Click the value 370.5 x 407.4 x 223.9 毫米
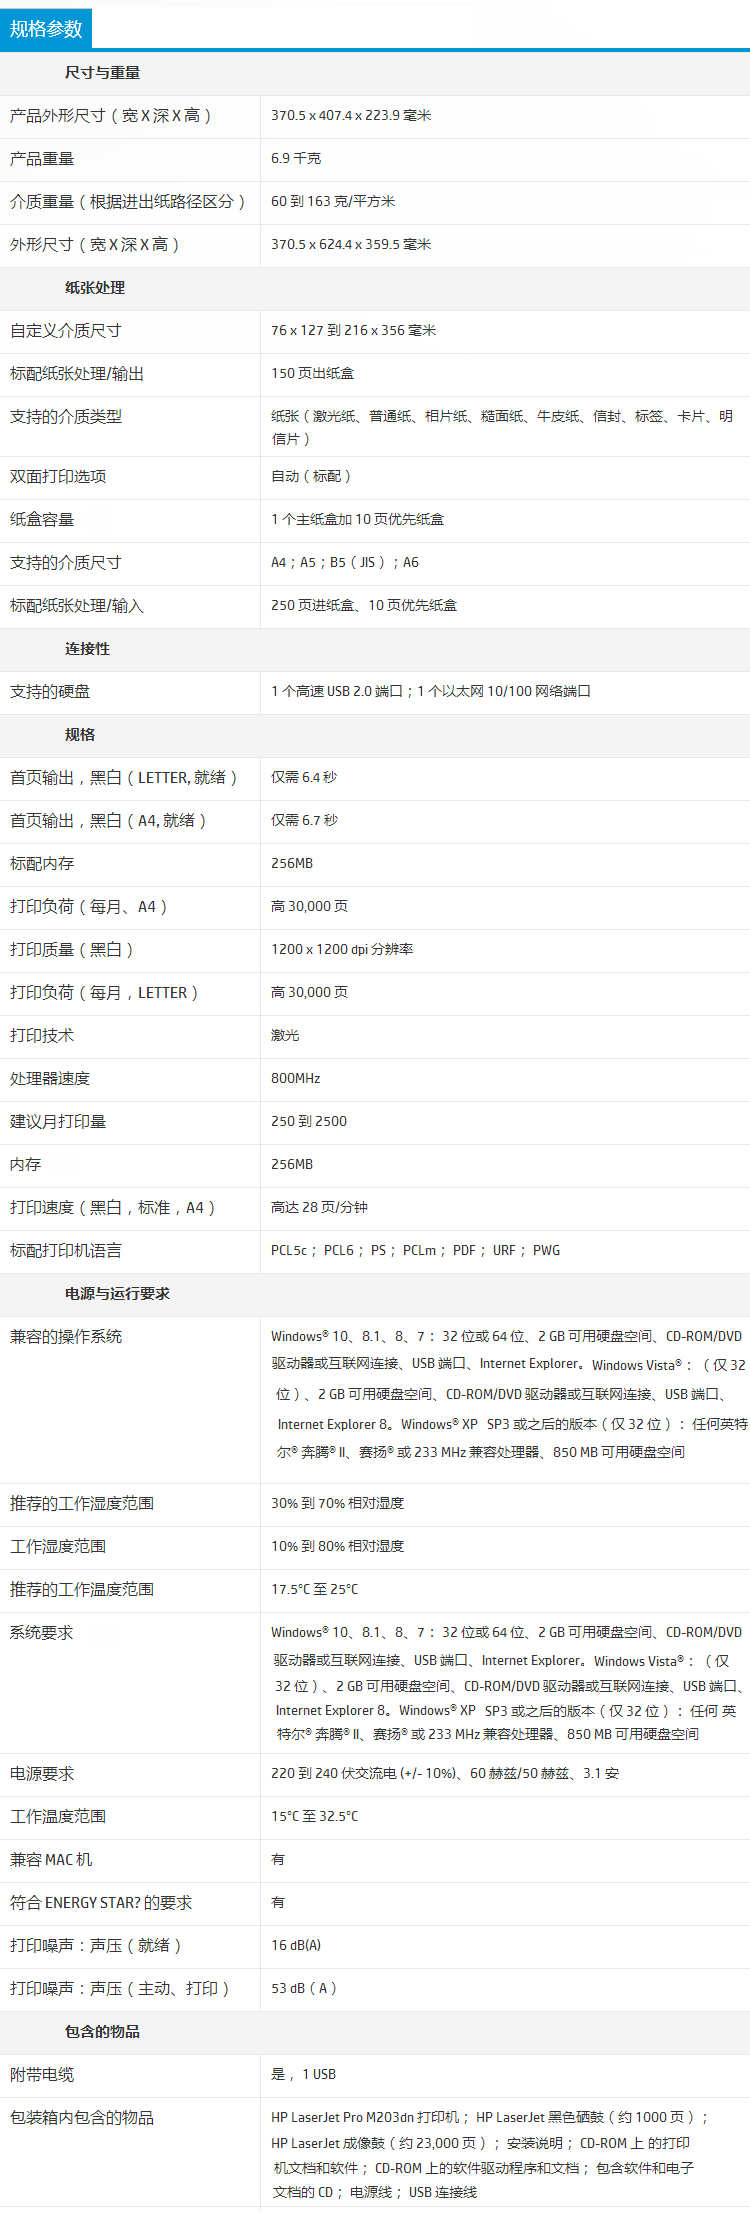This screenshot has height=2221, width=750. coord(351,116)
